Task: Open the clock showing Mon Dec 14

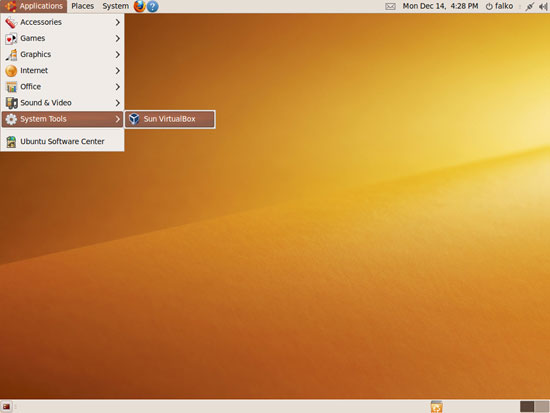Action: tap(440, 6)
